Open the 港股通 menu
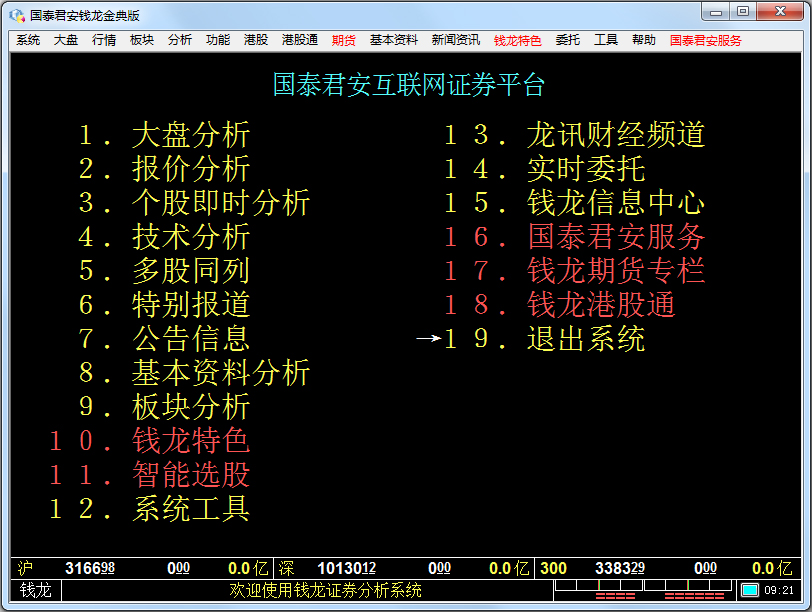 pyautogui.click(x=300, y=40)
